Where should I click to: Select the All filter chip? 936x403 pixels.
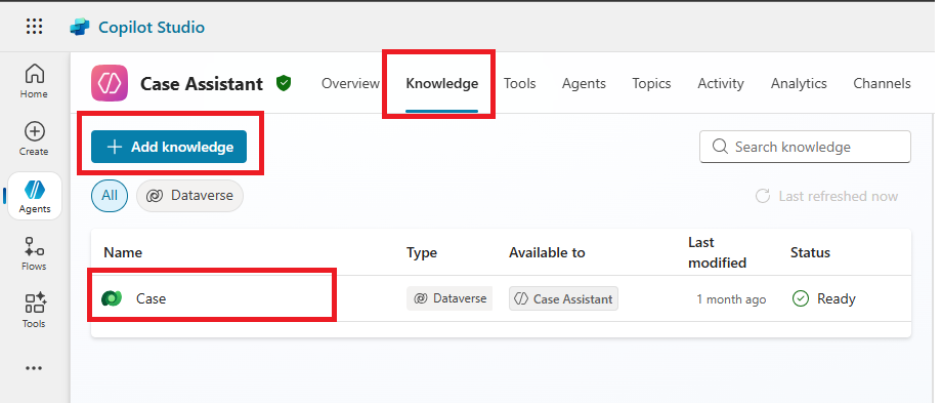click(x=109, y=196)
